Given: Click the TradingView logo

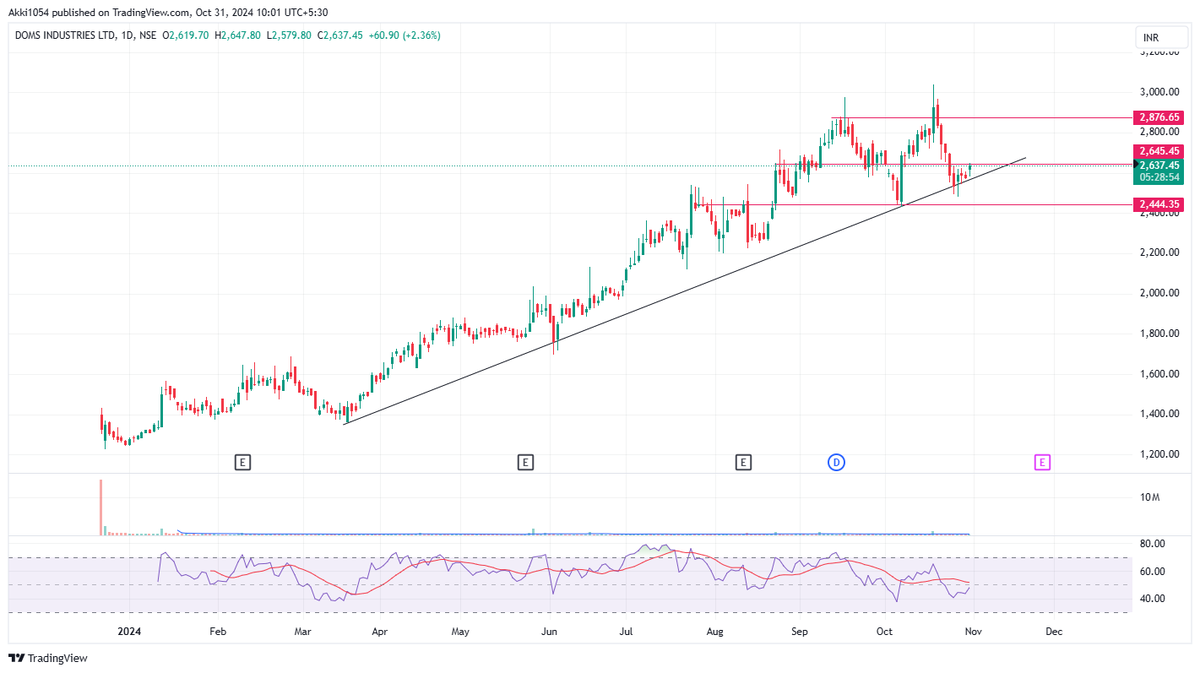Looking at the screenshot, I should pos(48,658).
